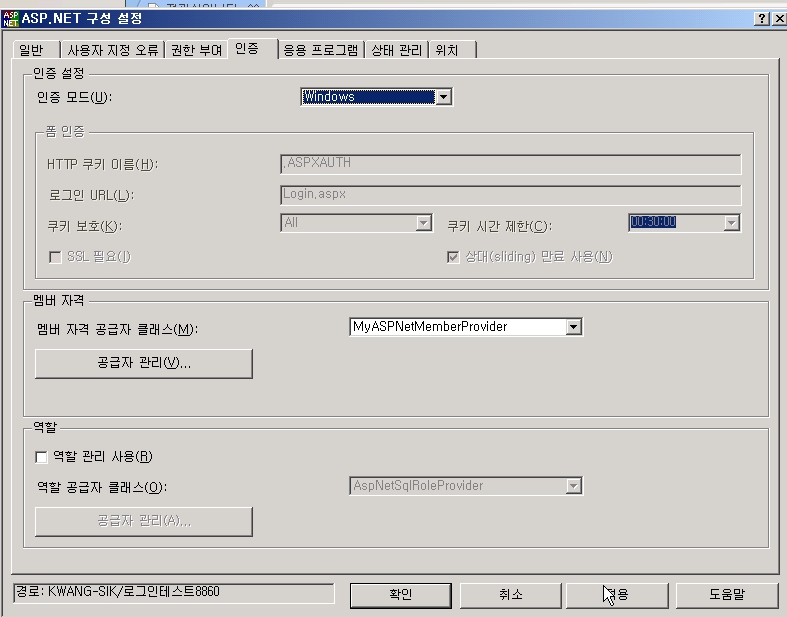This screenshot has height=617, width=787.
Task: Switch to the 일반 tab
Action: pos(36,50)
